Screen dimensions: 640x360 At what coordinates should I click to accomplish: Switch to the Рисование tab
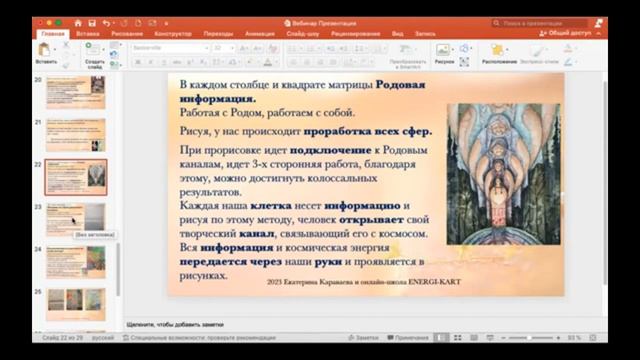coord(127,34)
